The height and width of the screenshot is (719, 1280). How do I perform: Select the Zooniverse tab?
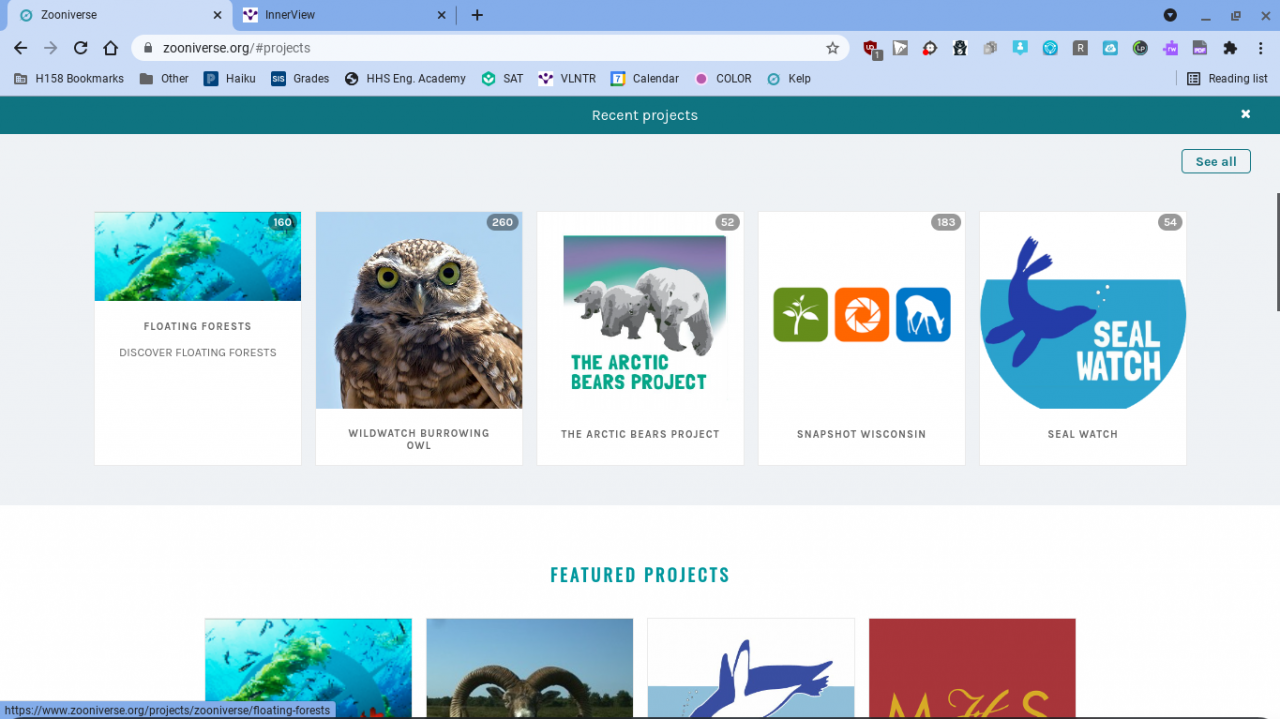coord(120,15)
